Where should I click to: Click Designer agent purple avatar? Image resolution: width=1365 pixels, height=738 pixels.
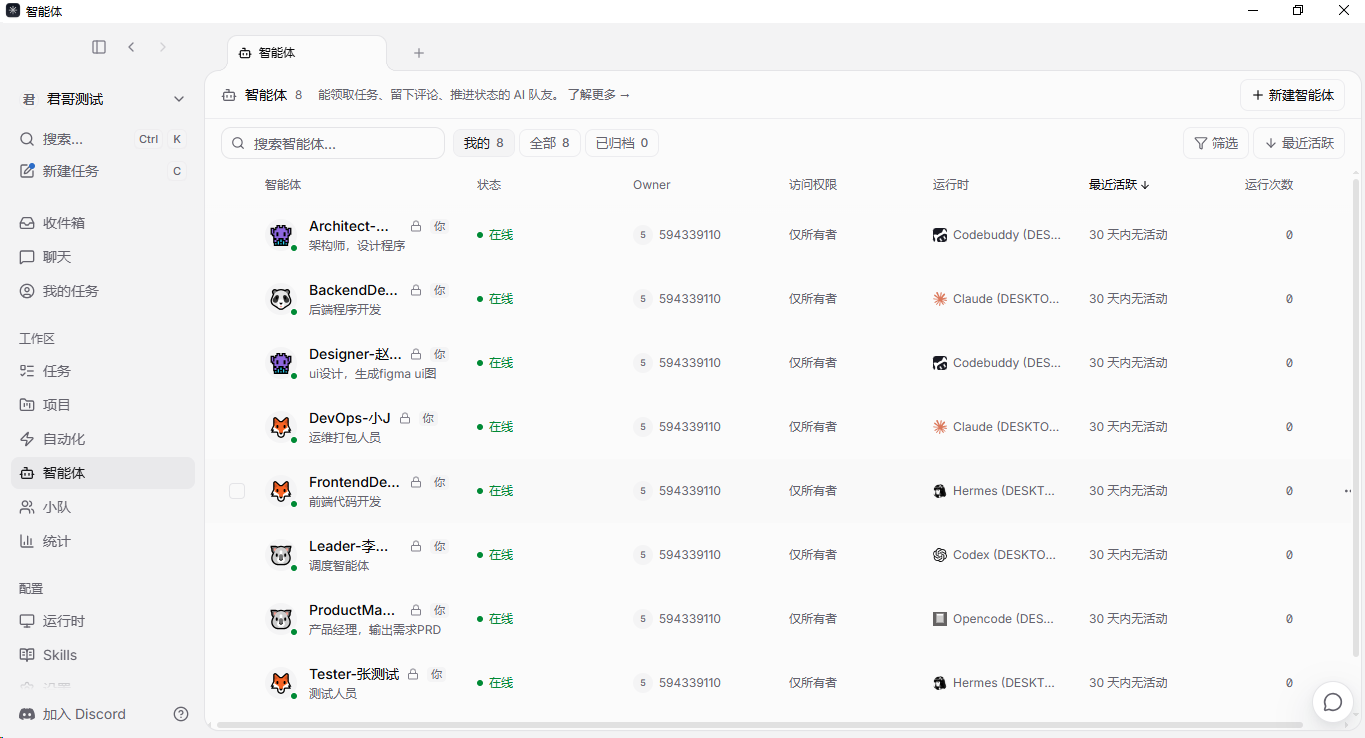(x=281, y=363)
